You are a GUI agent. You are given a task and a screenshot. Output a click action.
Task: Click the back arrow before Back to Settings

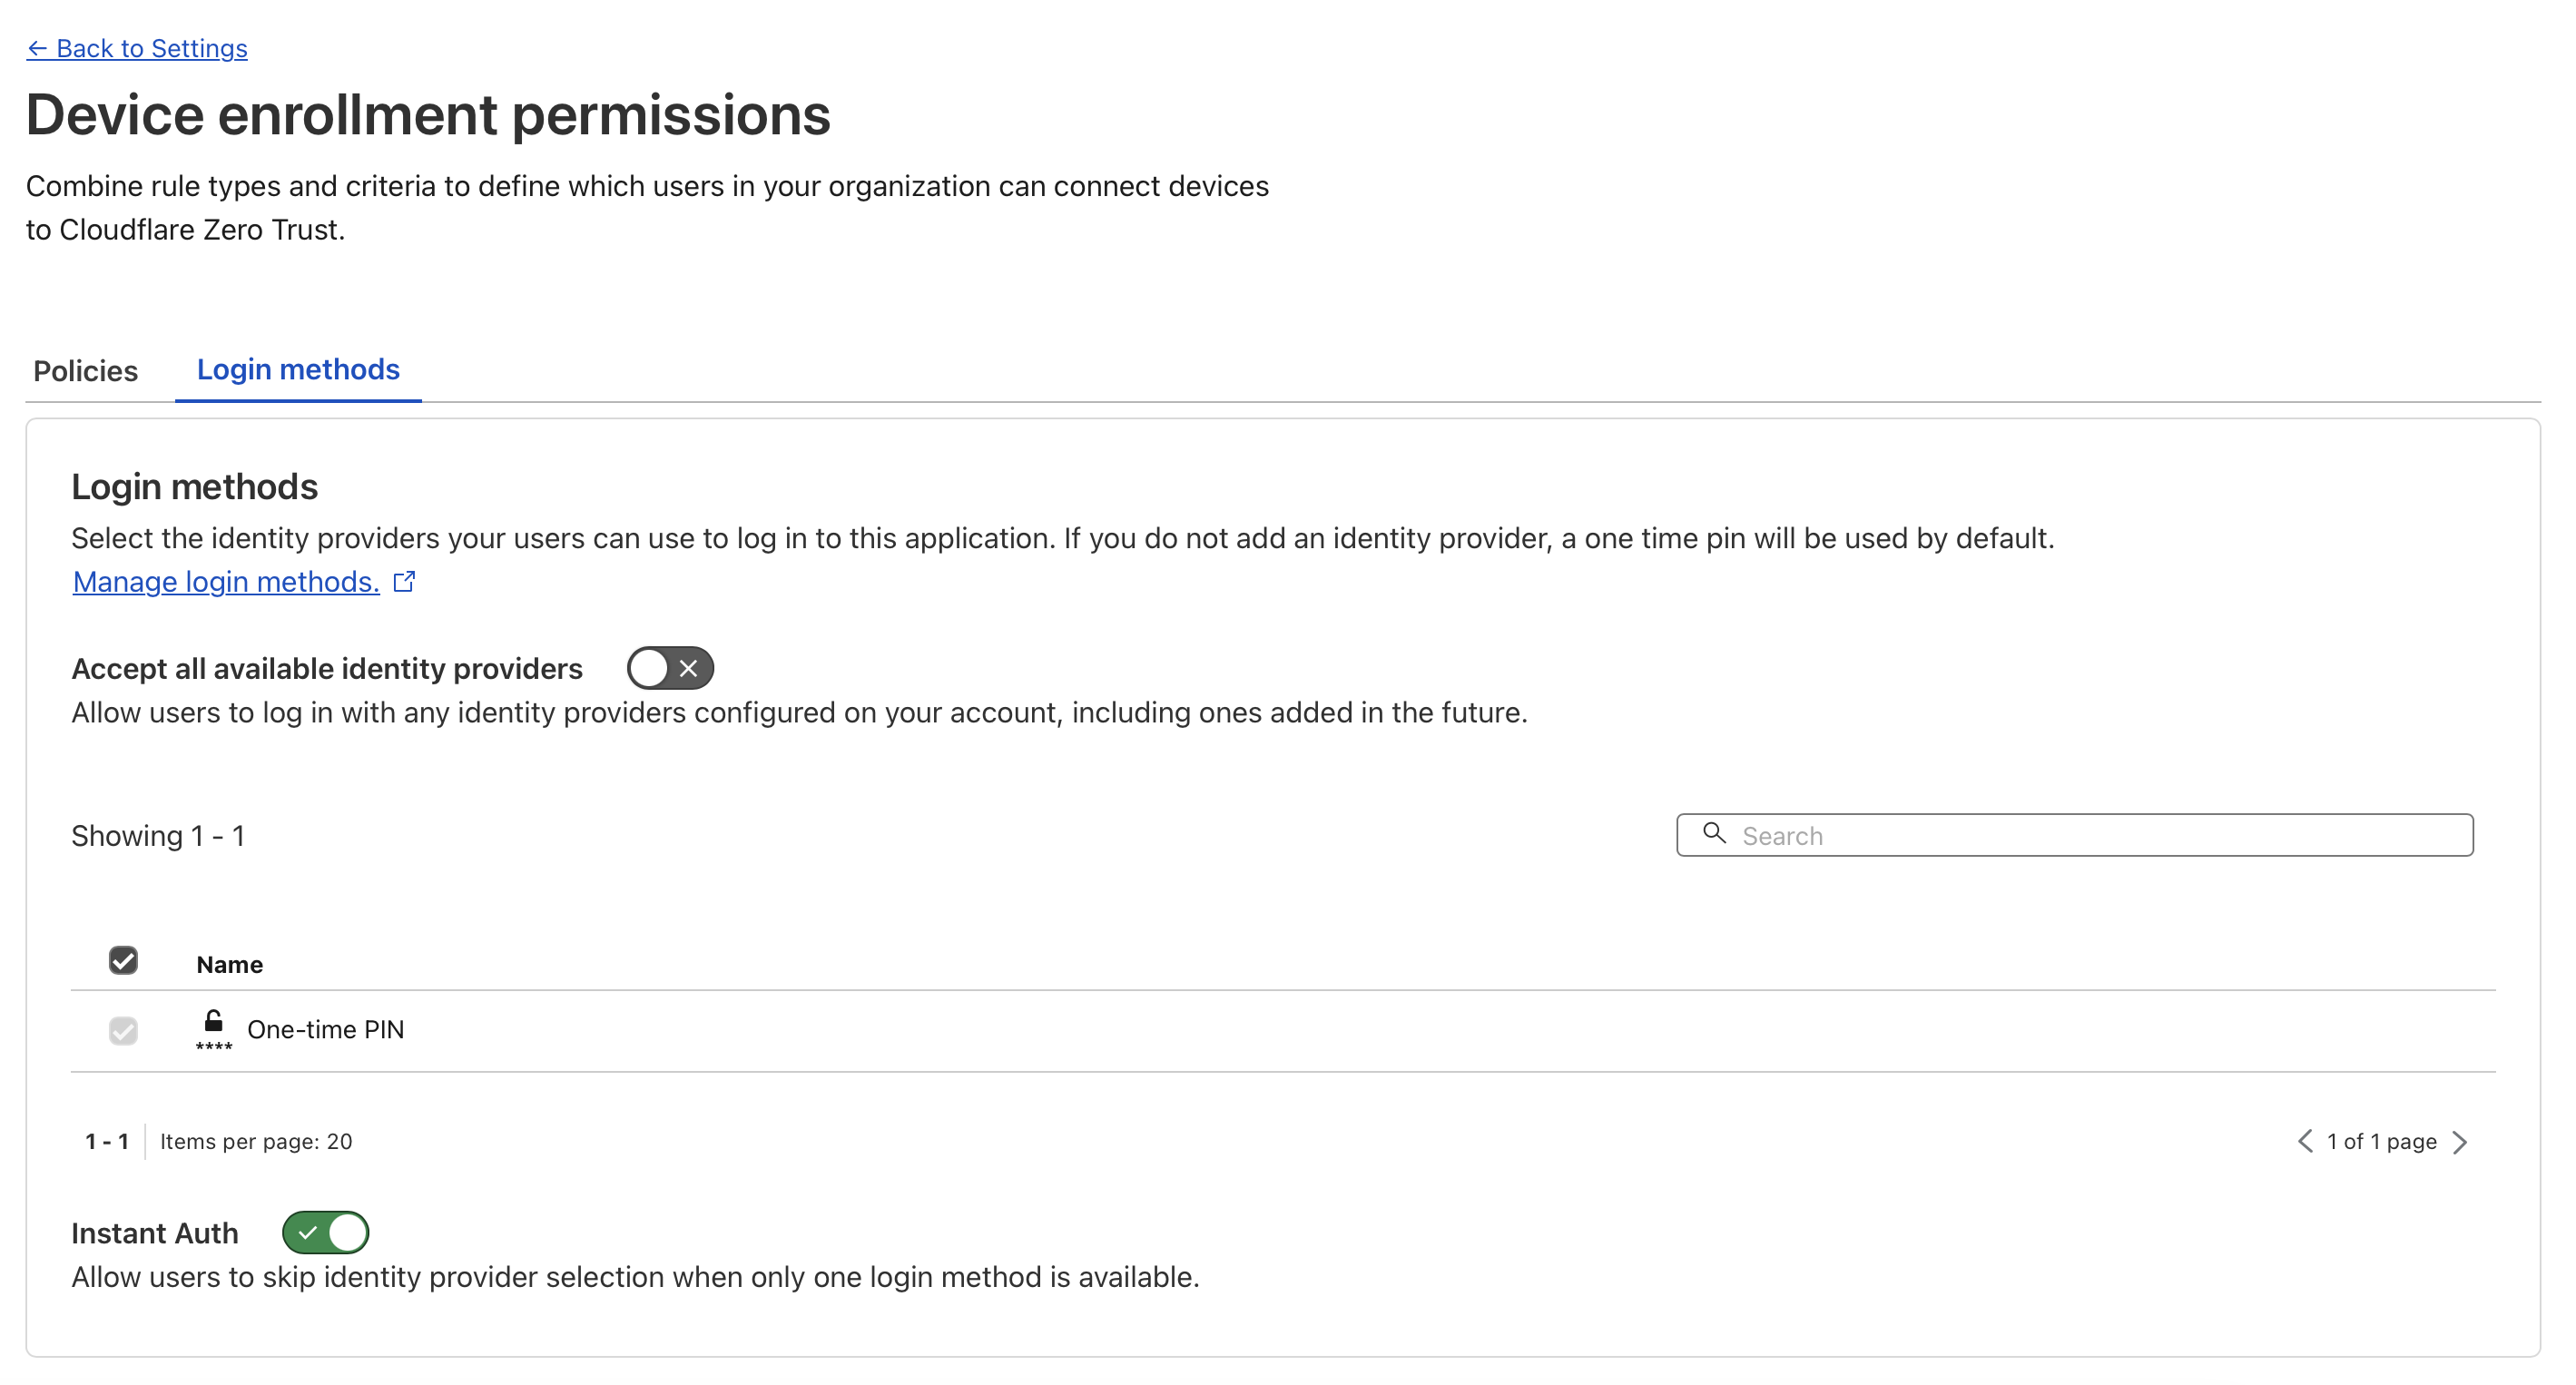click(x=37, y=48)
